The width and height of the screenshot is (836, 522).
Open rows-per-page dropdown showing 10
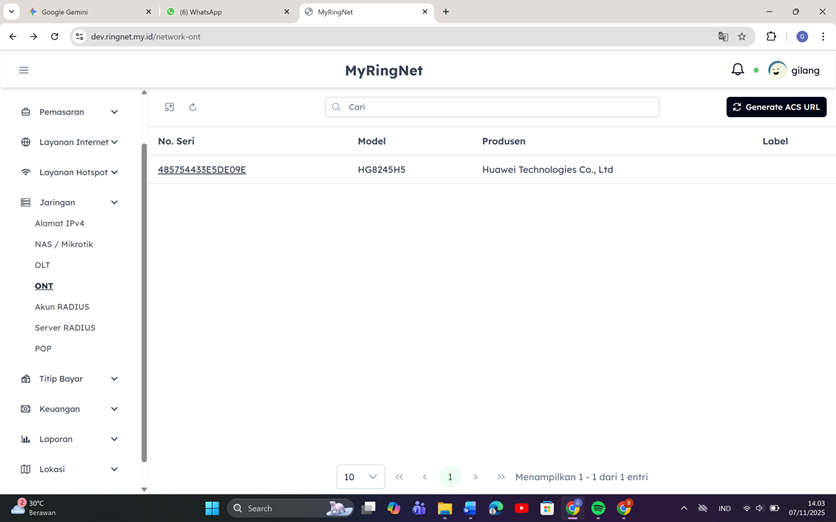click(x=360, y=477)
